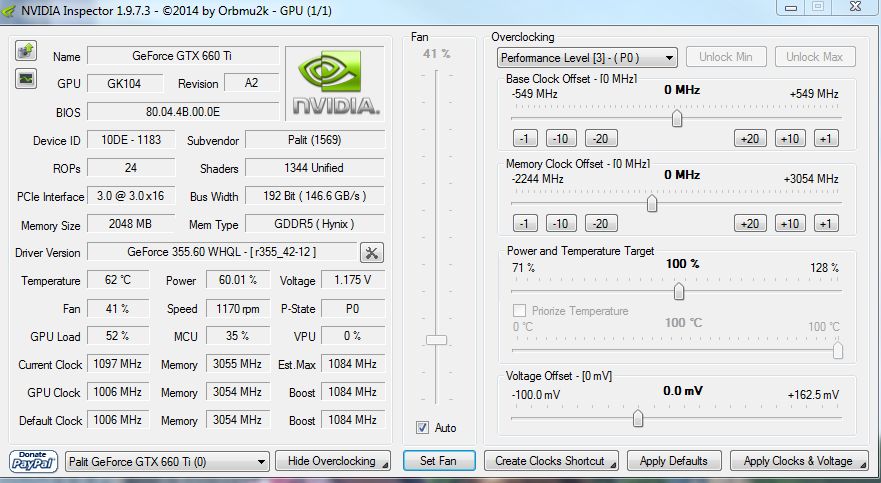Screen dimensions: 881x483
Task: Toggle the Auto fan checkbox
Action: 423,428
